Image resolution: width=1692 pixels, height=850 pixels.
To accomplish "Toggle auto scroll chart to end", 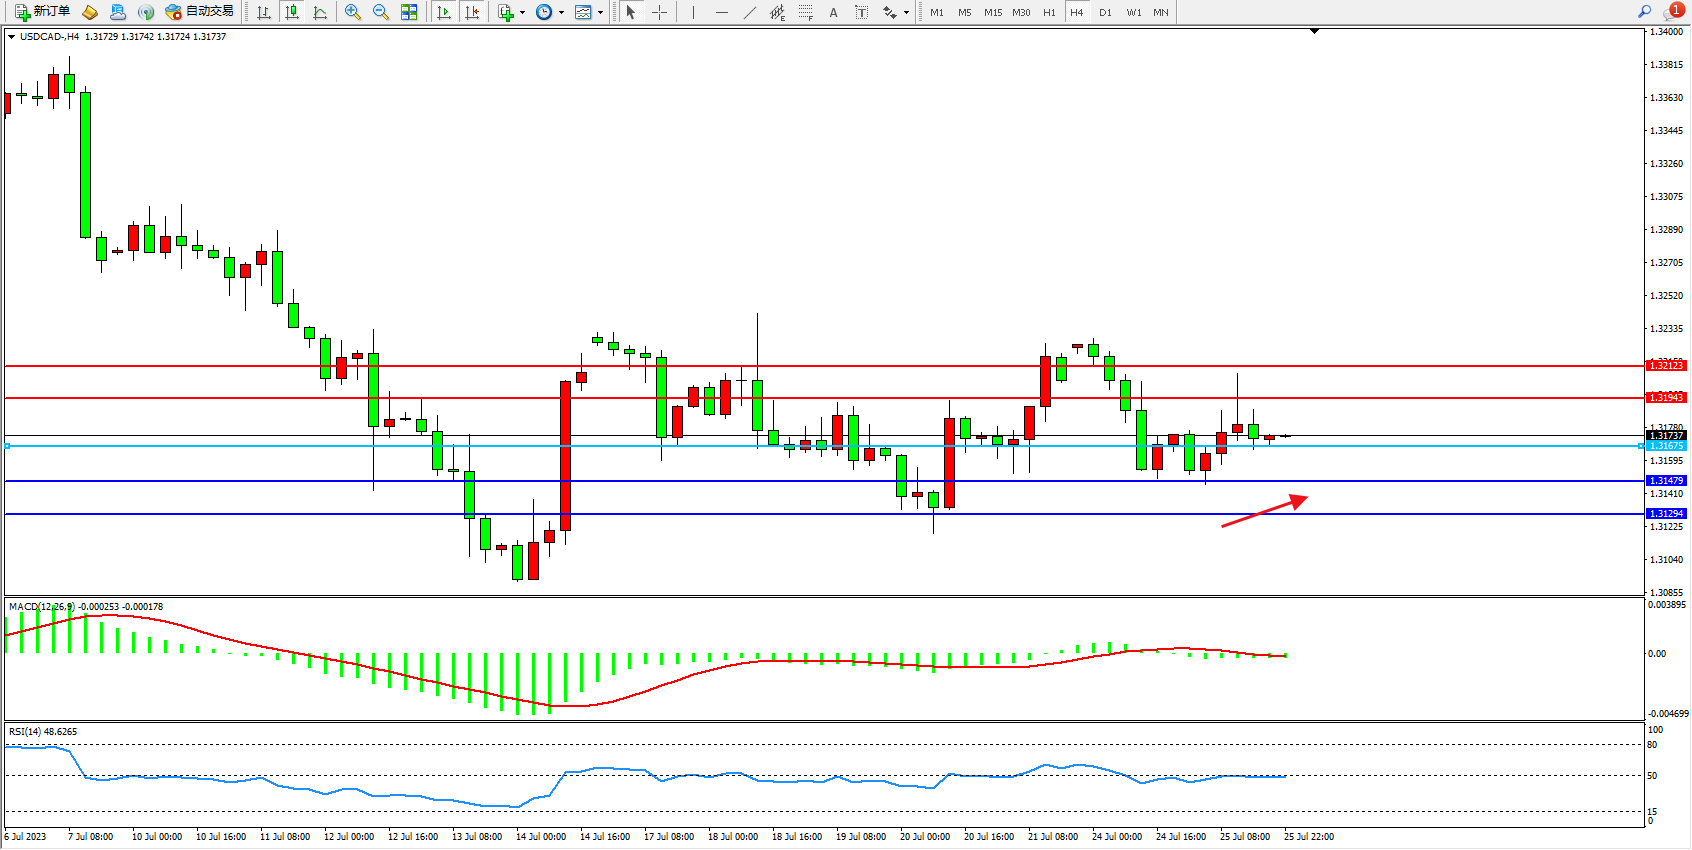I will pyautogui.click(x=445, y=12).
